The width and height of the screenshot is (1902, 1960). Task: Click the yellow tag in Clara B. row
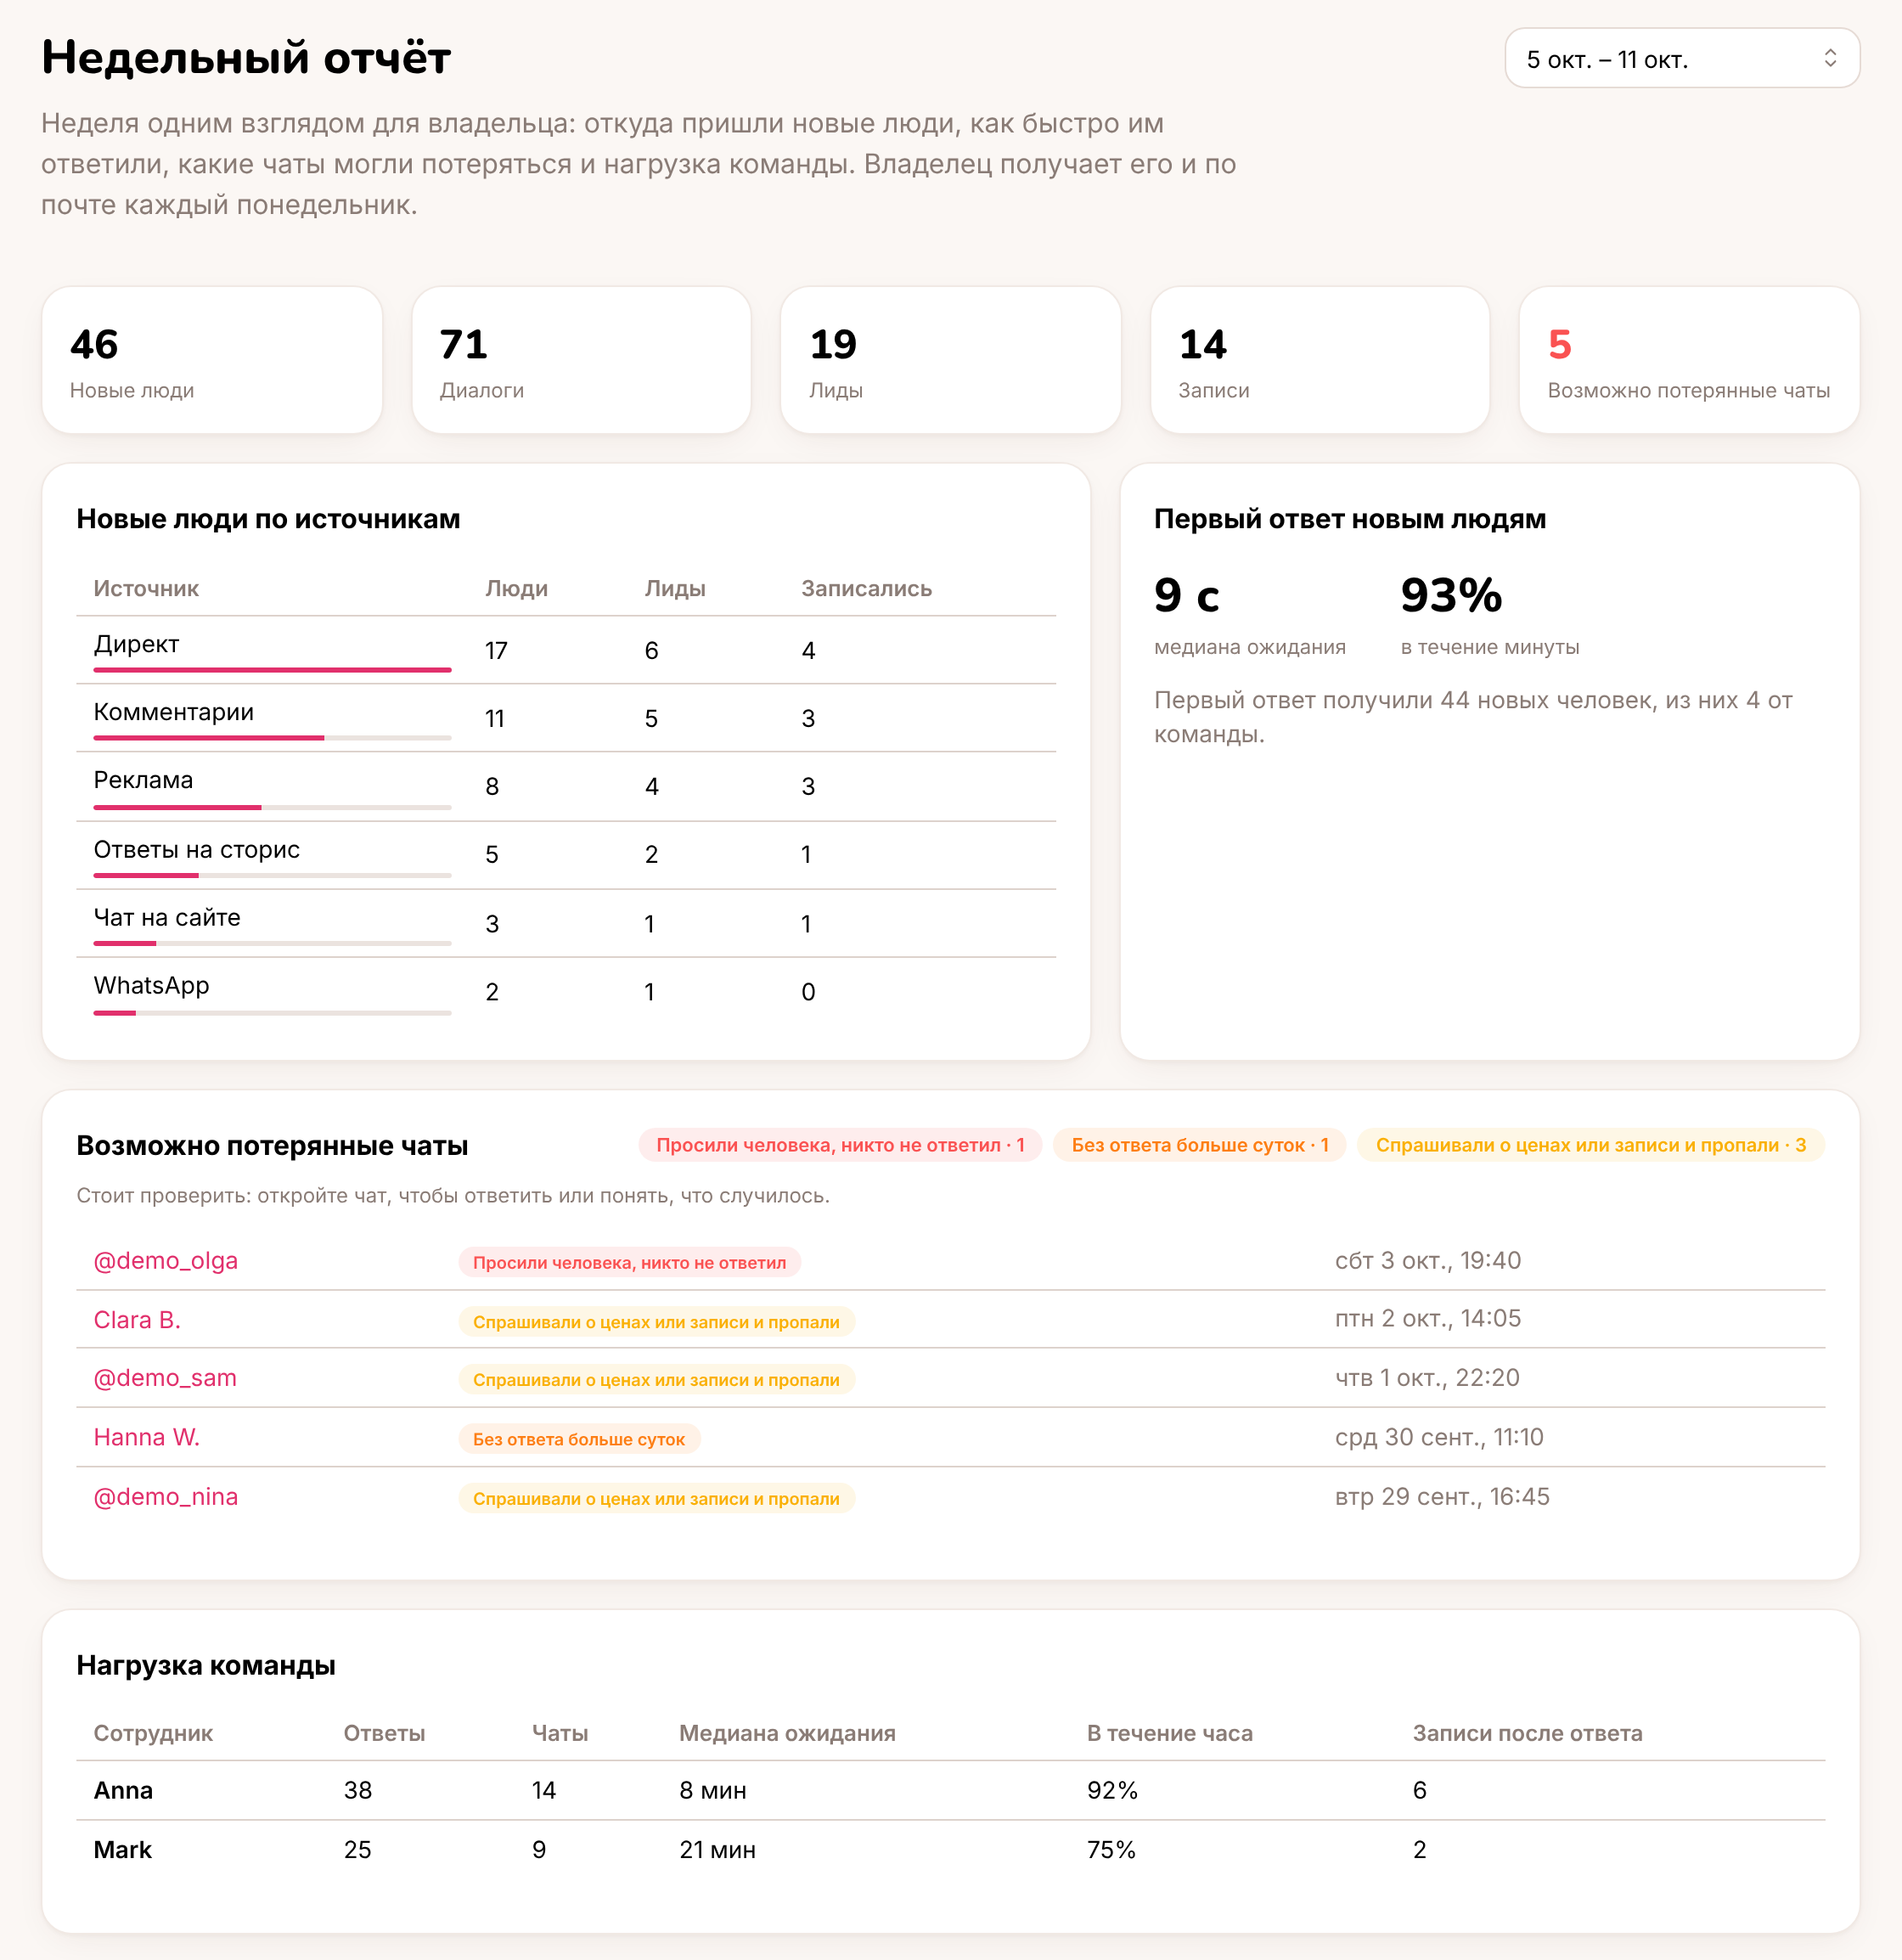click(x=656, y=1322)
